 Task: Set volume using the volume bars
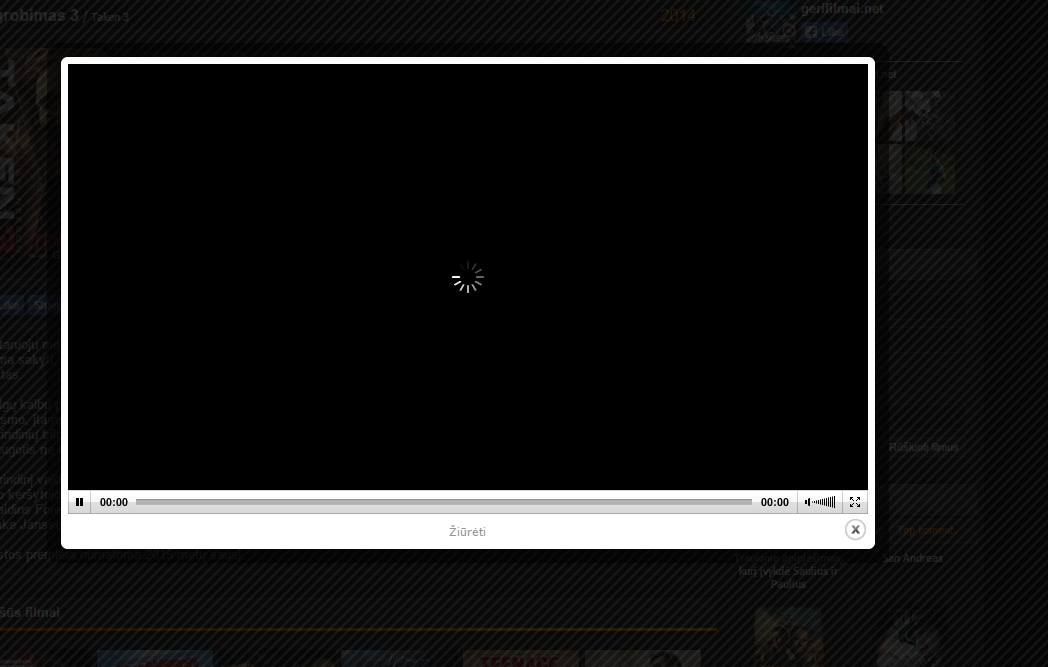point(824,502)
